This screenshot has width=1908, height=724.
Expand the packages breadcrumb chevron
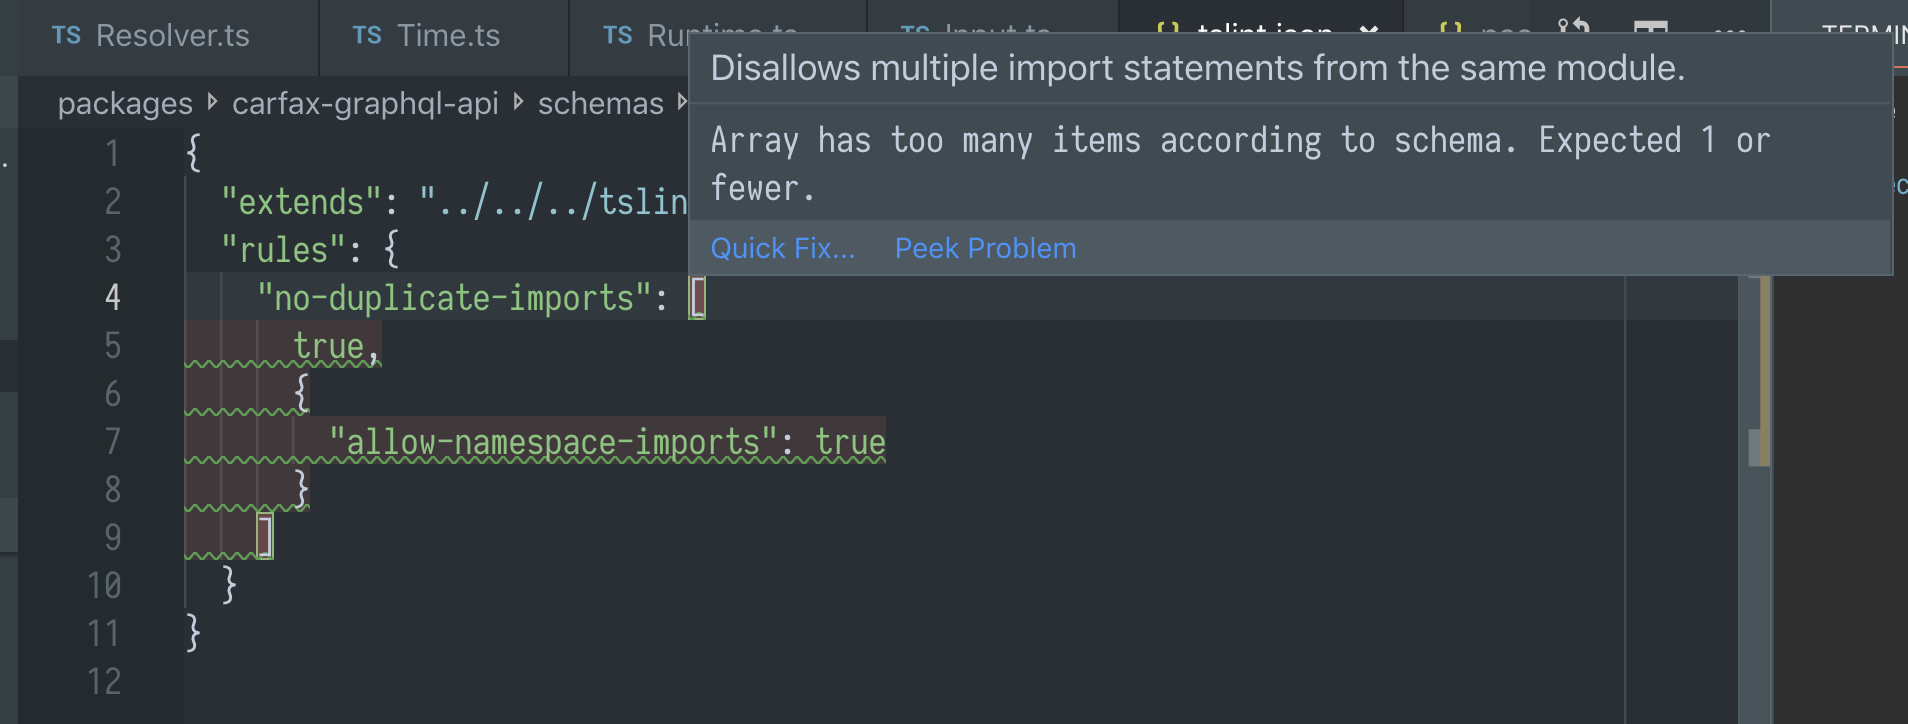[x=212, y=102]
